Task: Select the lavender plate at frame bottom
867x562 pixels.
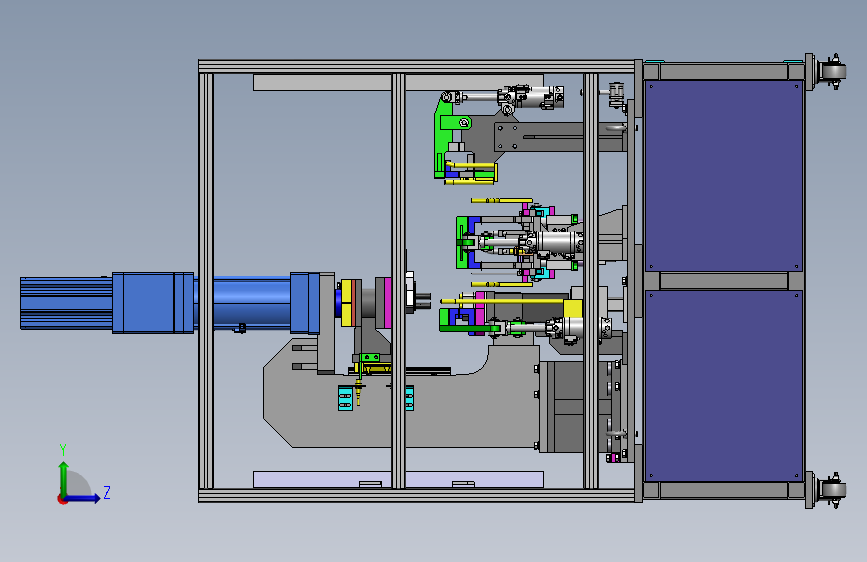Action: click(x=398, y=480)
